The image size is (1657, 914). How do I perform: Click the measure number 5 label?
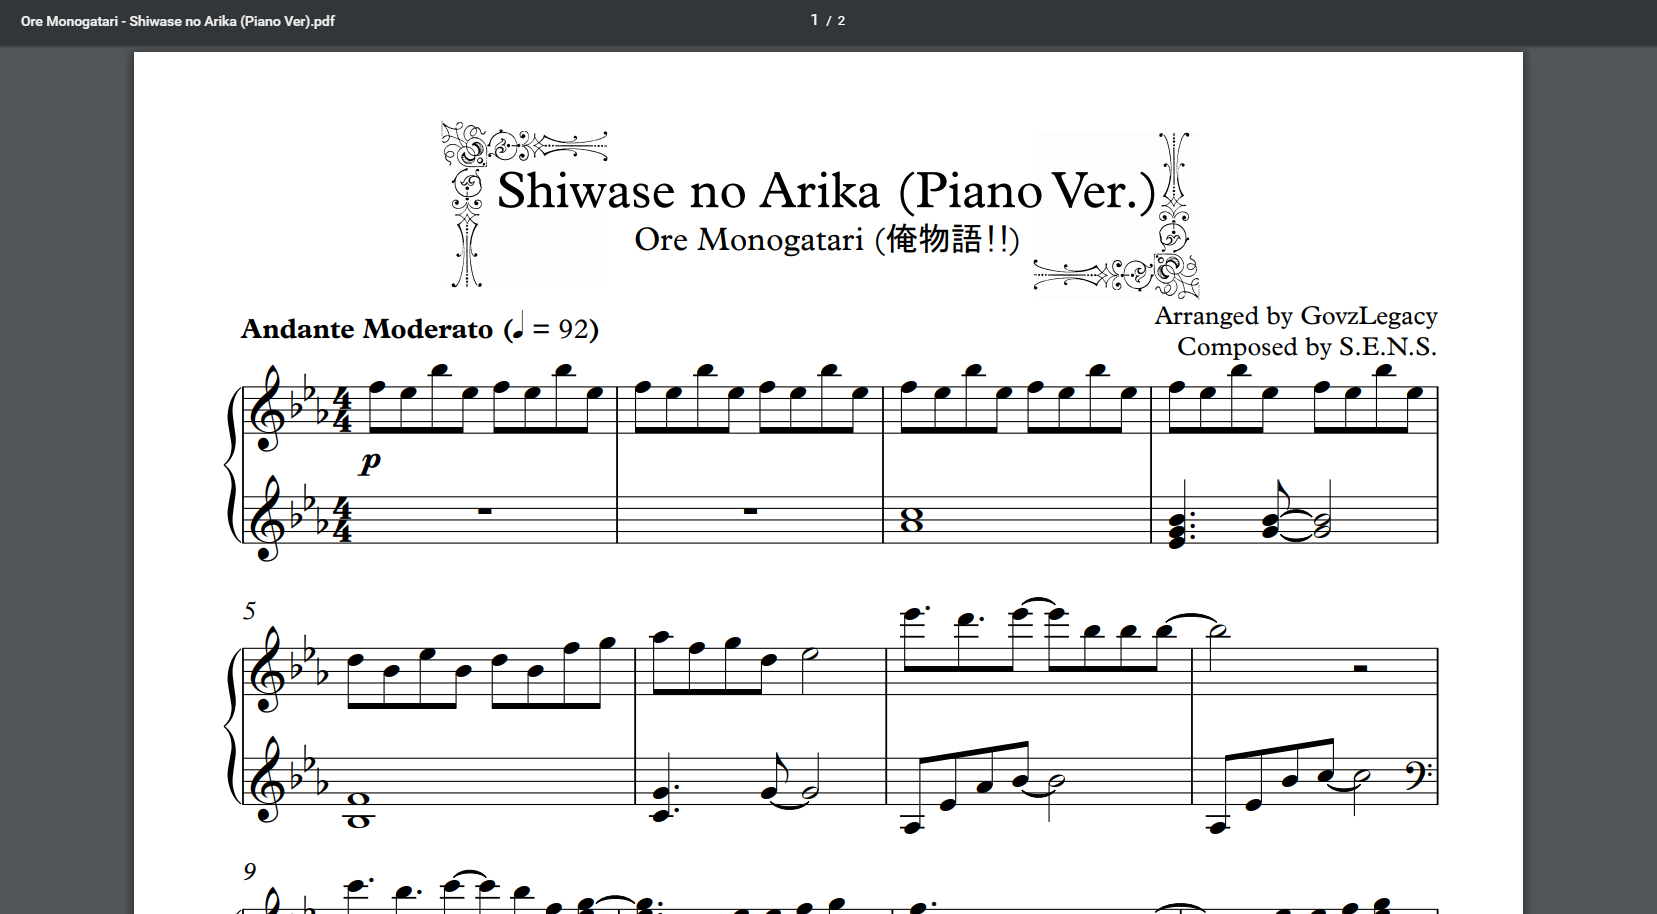(249, 611)
